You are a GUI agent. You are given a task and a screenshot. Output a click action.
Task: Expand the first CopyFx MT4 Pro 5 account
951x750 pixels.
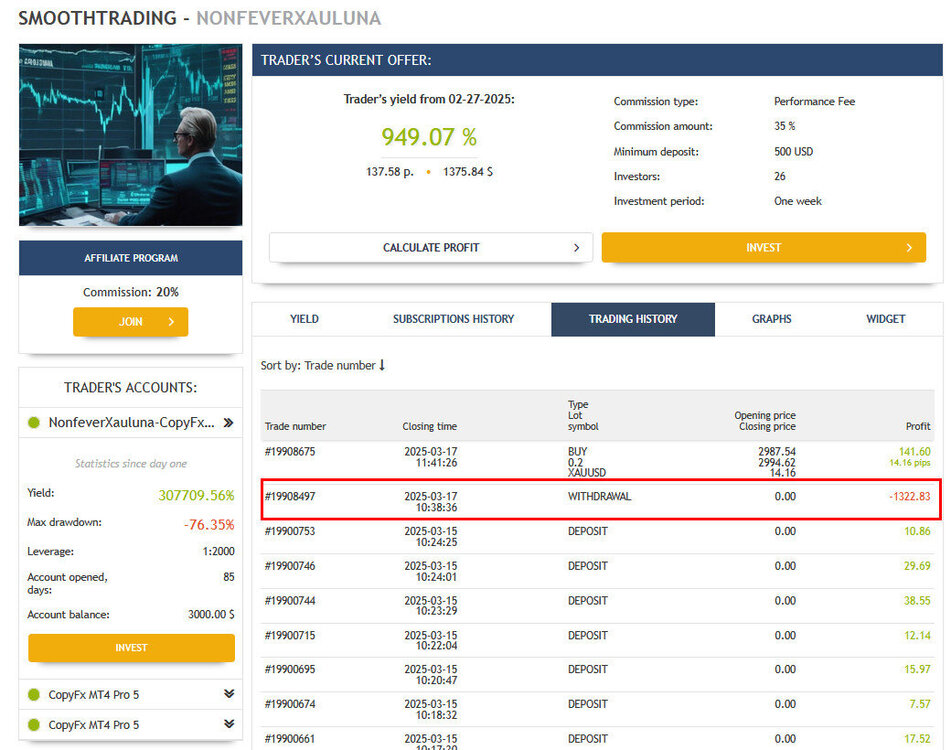pos(229,694)
